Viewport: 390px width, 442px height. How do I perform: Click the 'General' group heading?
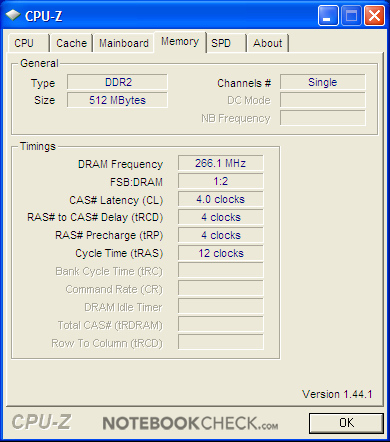click(39, 63)
